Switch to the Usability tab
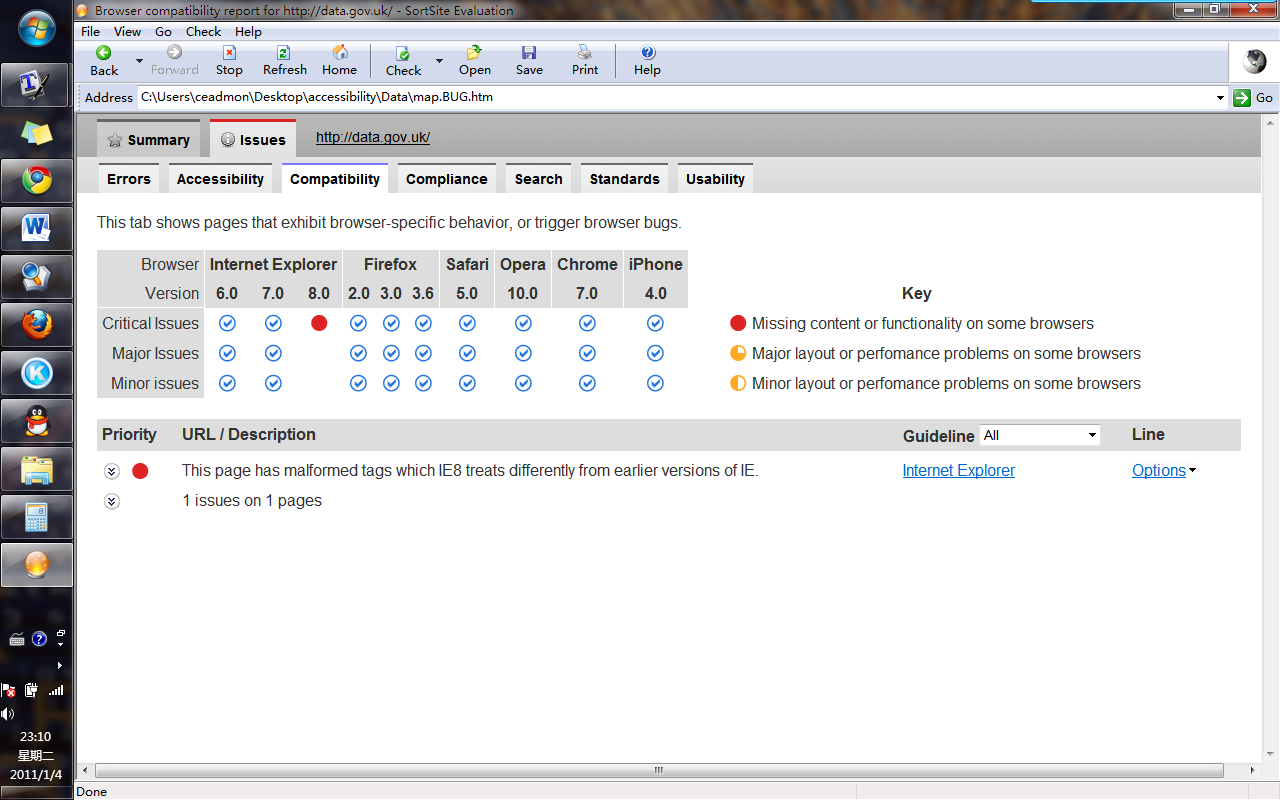 [715, 179]
